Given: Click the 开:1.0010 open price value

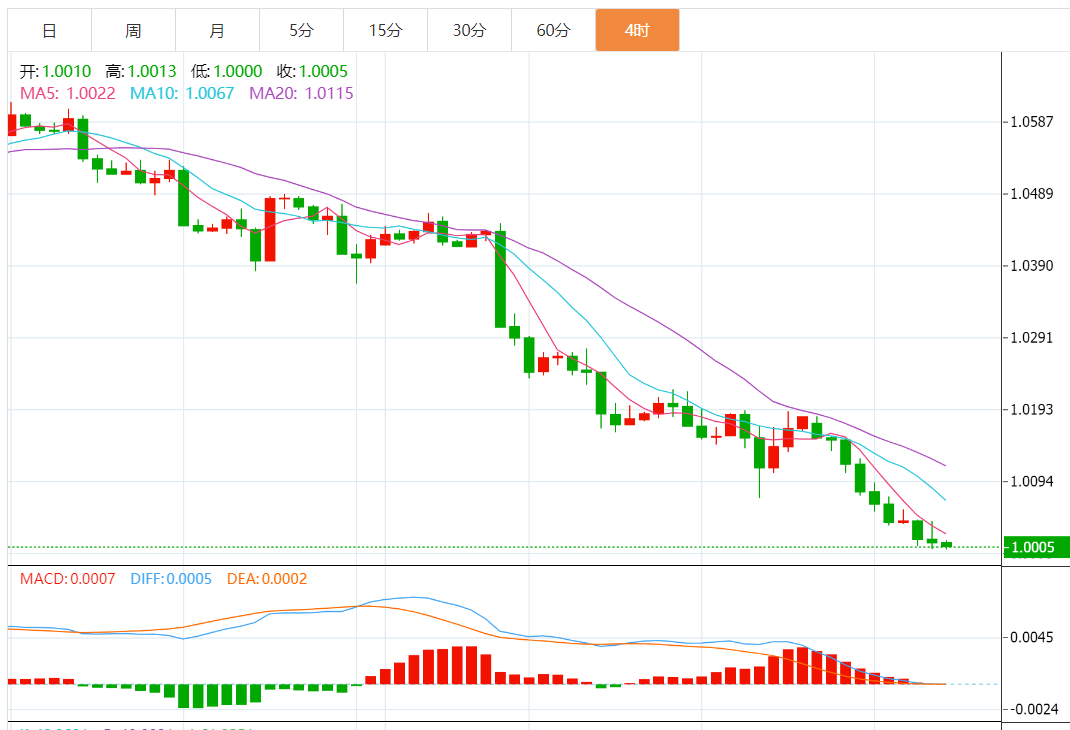Looking at the screenshot, I should tap(55, 71).
